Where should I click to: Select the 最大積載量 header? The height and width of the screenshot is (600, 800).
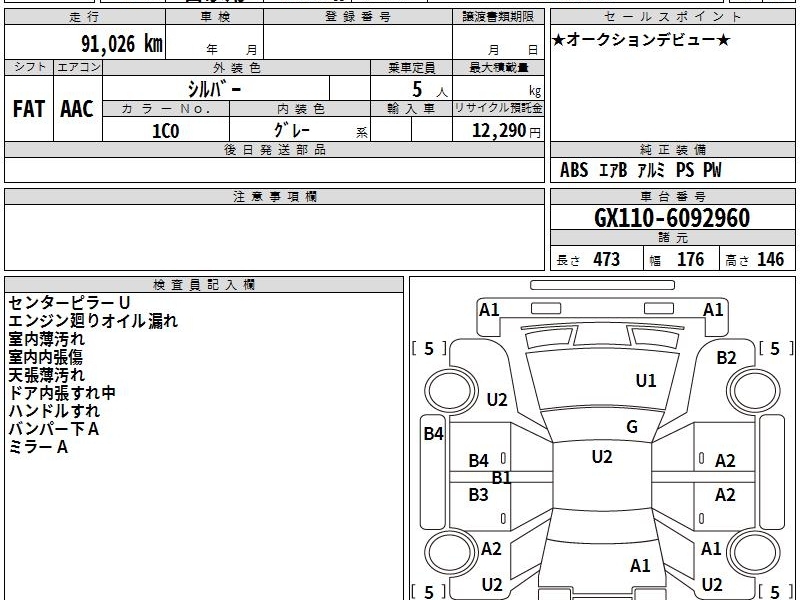tap(498, 68)
